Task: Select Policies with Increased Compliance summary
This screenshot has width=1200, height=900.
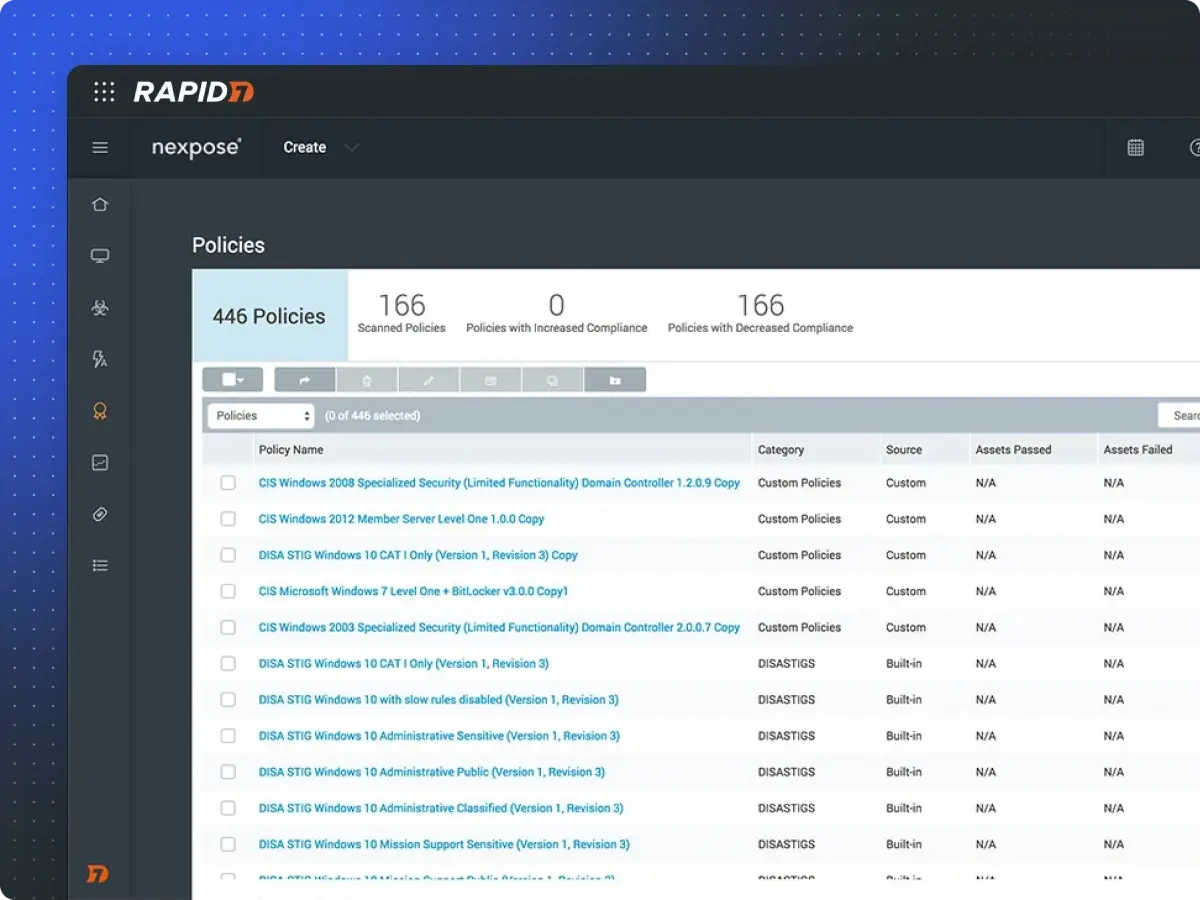Action: [557, 314]
